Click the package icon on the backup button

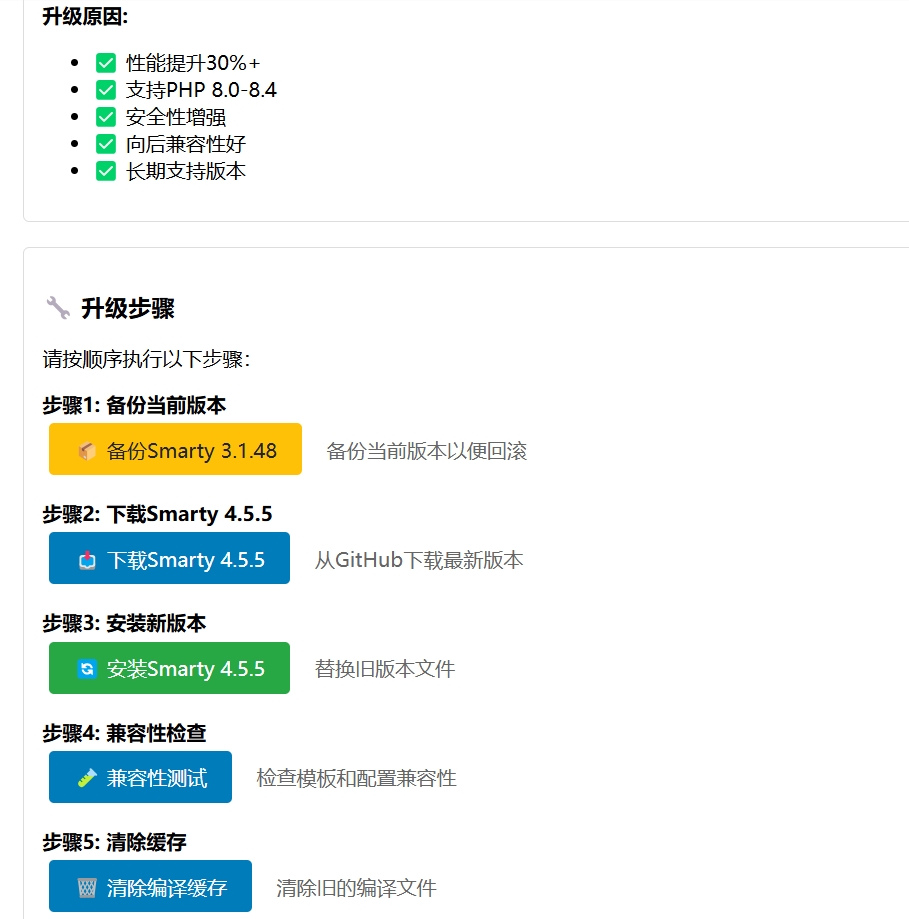tap(87, 451)
